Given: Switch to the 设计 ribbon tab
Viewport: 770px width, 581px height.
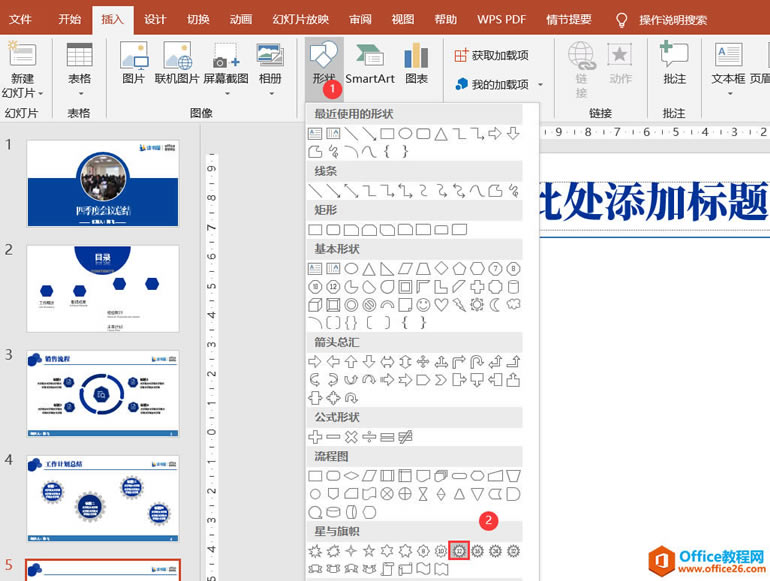Looking at the screenshot, I should click(155, 19).
